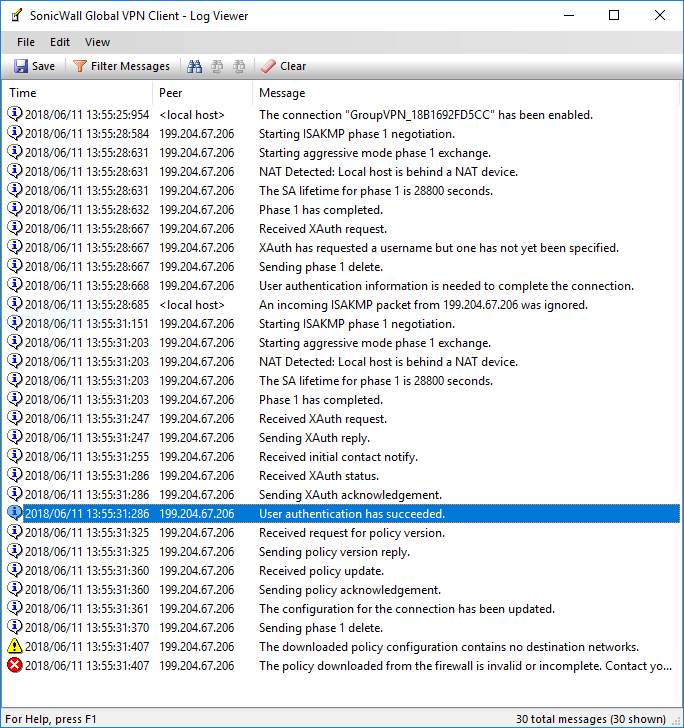Click the Log Viewer title bar app icon

[17, 15]
